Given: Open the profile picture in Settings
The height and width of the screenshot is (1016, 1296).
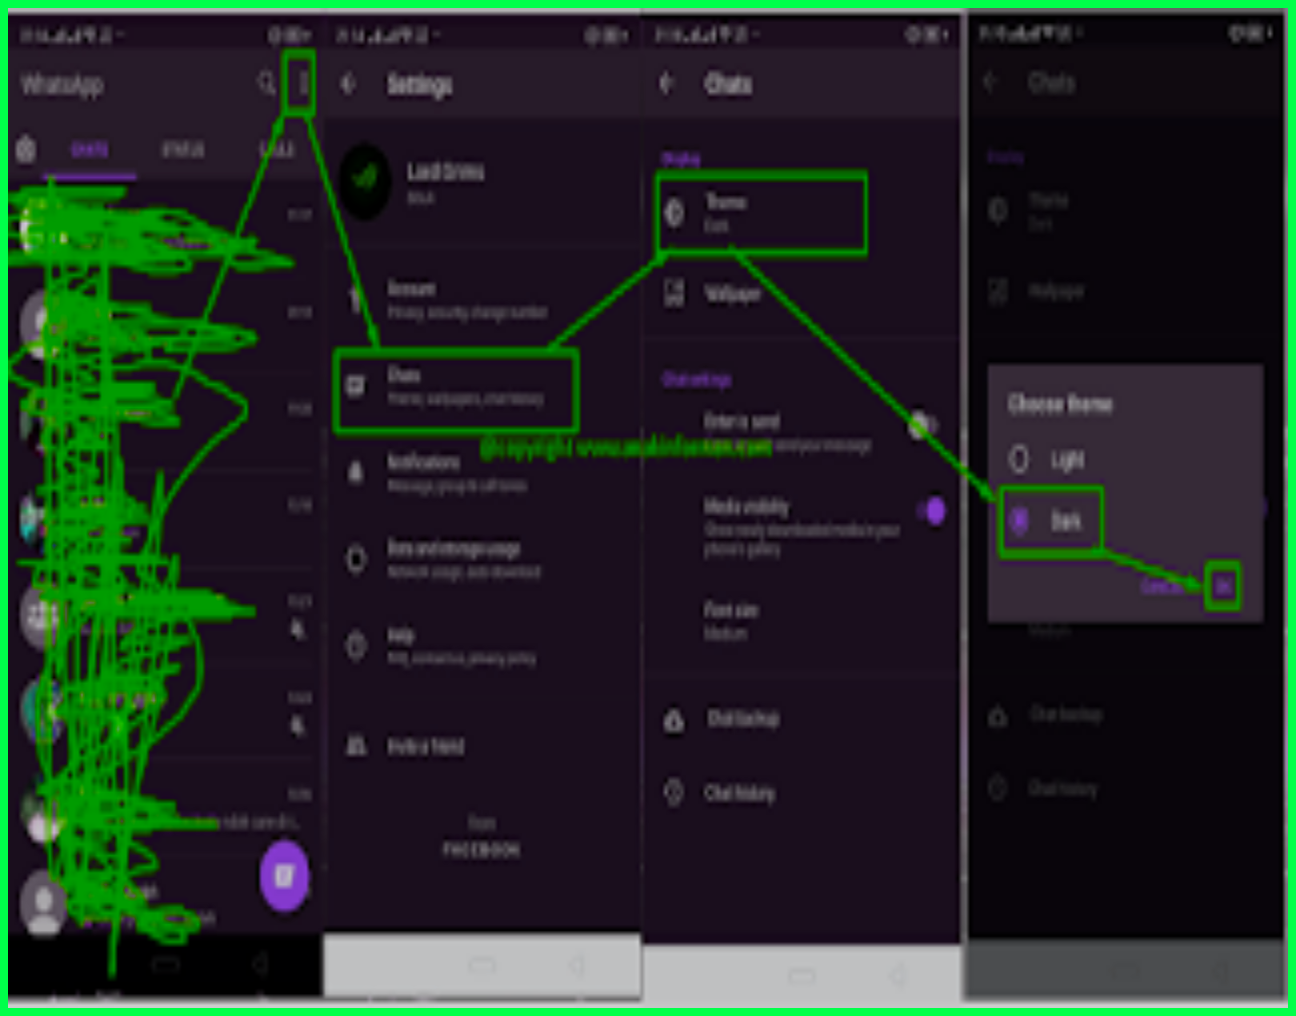Looking at the screenshot, I should coord(365,181).
